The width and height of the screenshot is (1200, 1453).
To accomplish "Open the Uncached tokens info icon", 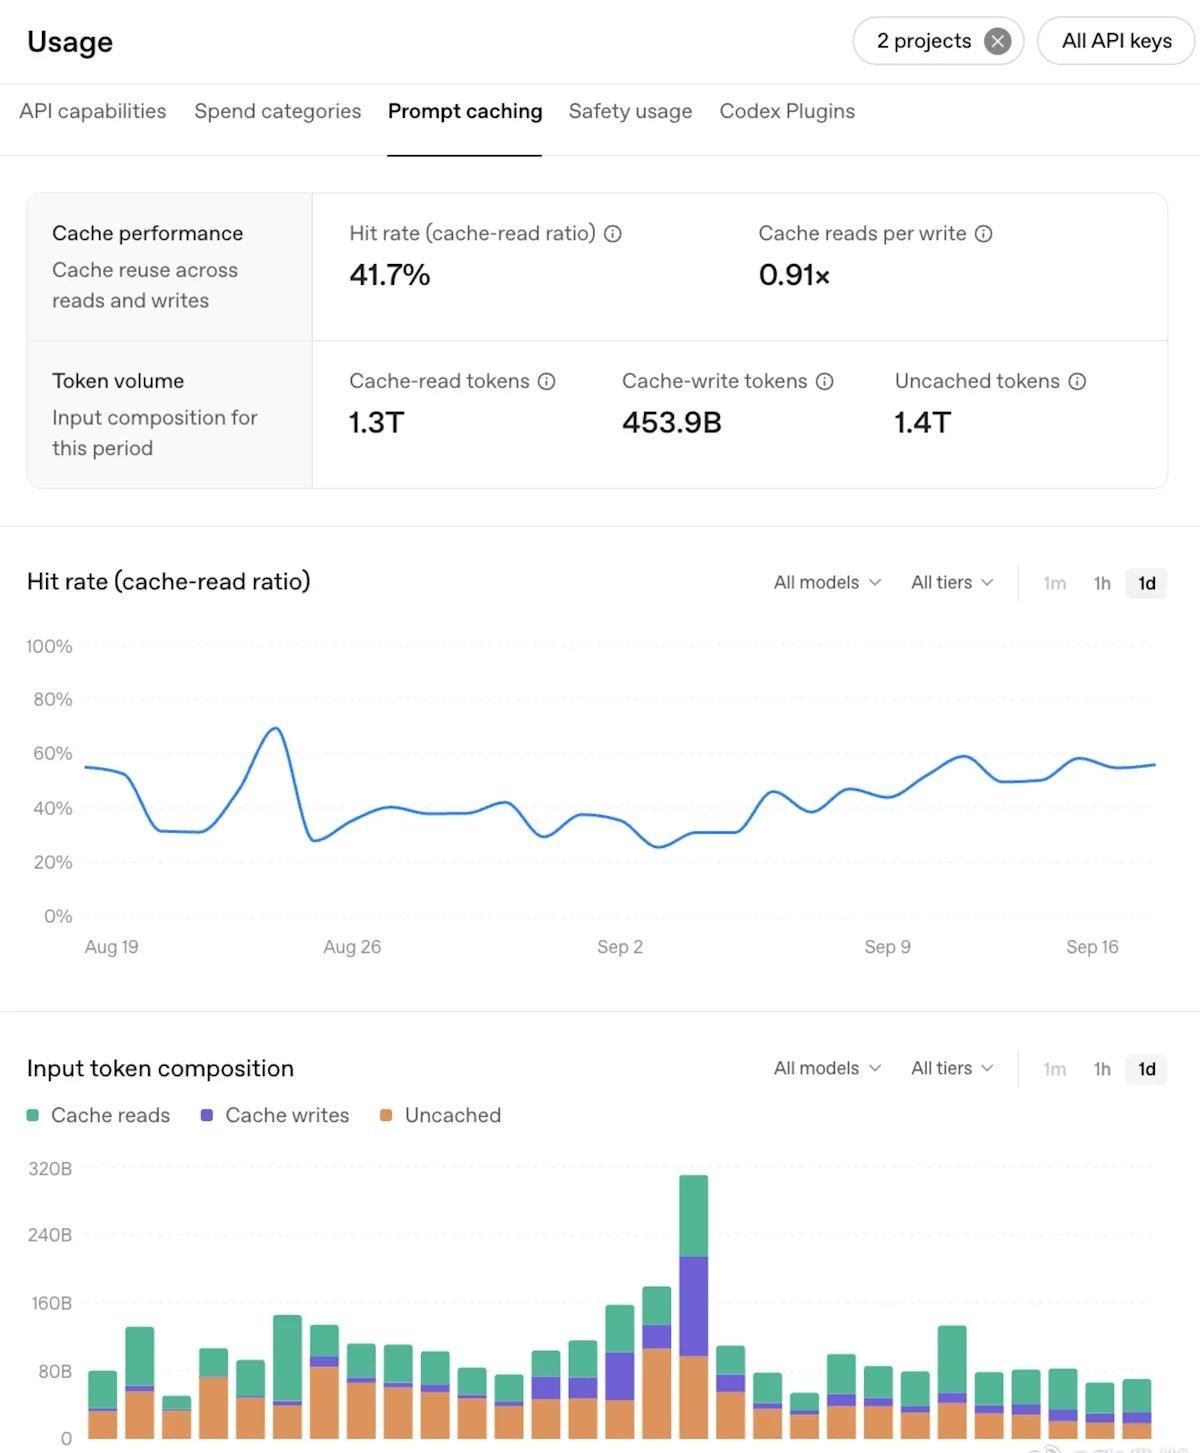I will 1077,381.
